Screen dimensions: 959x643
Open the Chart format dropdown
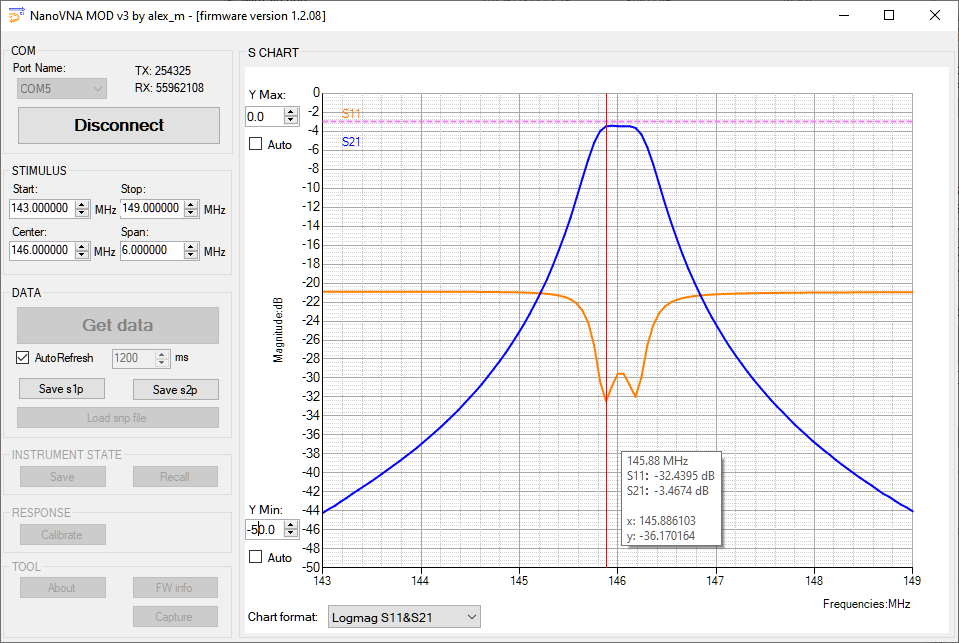[404, 617]
